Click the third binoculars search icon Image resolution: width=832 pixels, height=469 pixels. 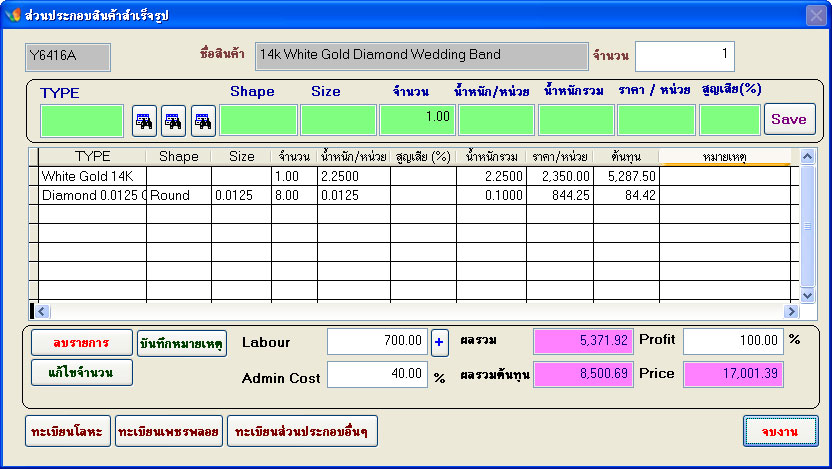click(203, 121)
